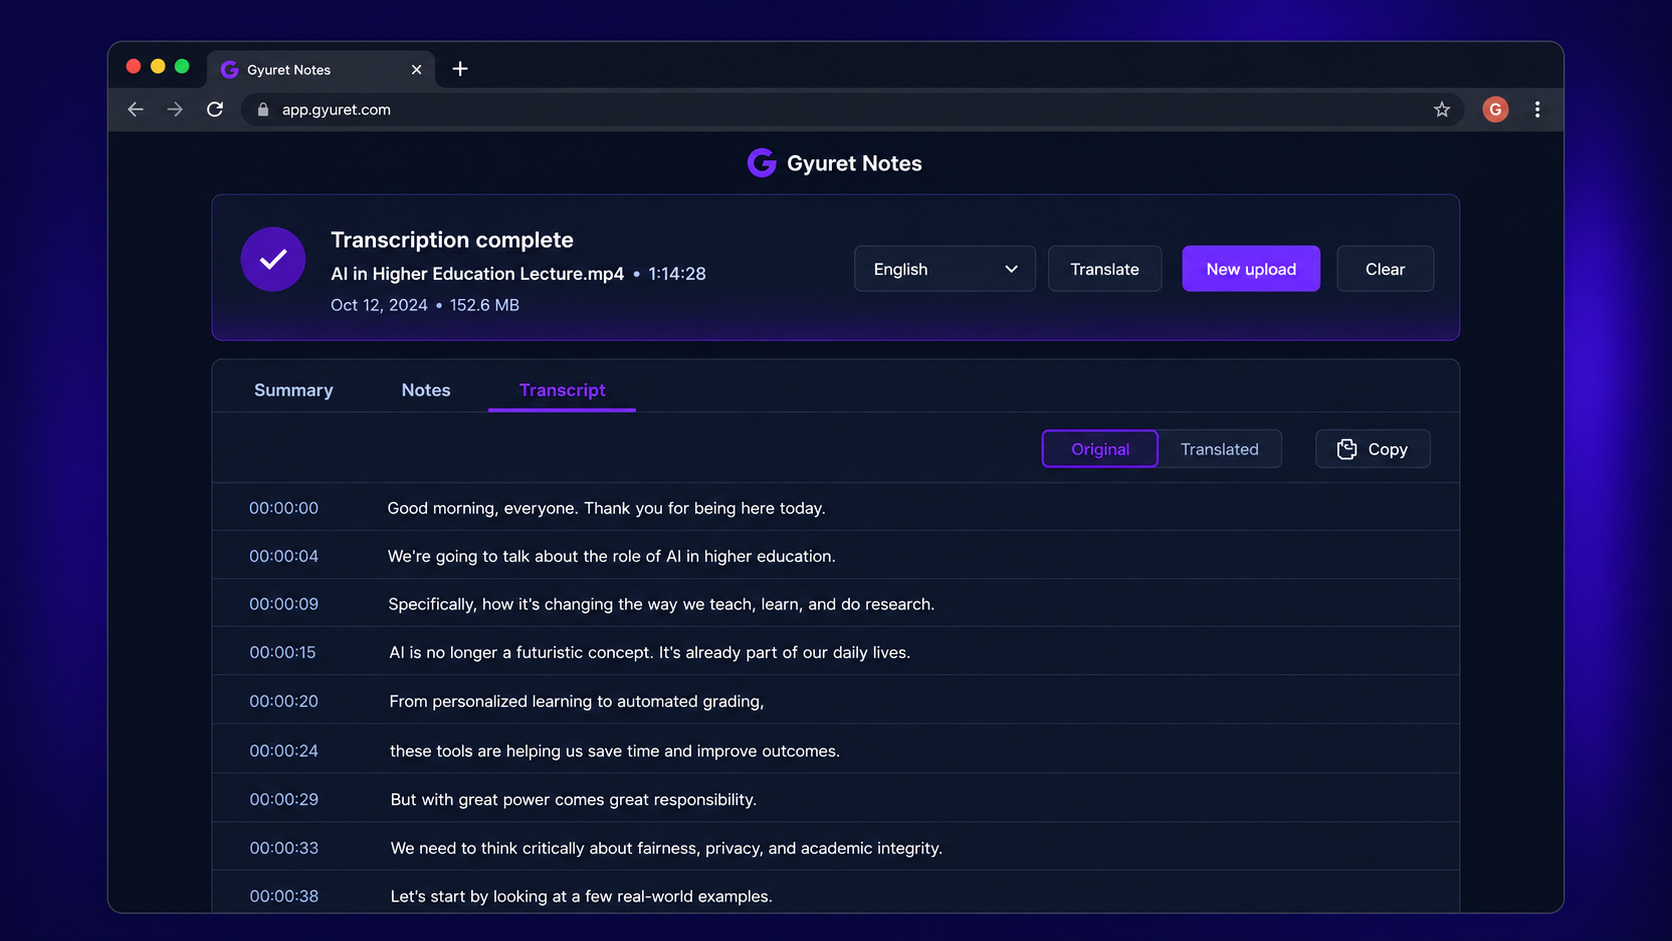This screenshot has height=941, width=1672.
Task: Start a New upload
Action: [1250, 269]
